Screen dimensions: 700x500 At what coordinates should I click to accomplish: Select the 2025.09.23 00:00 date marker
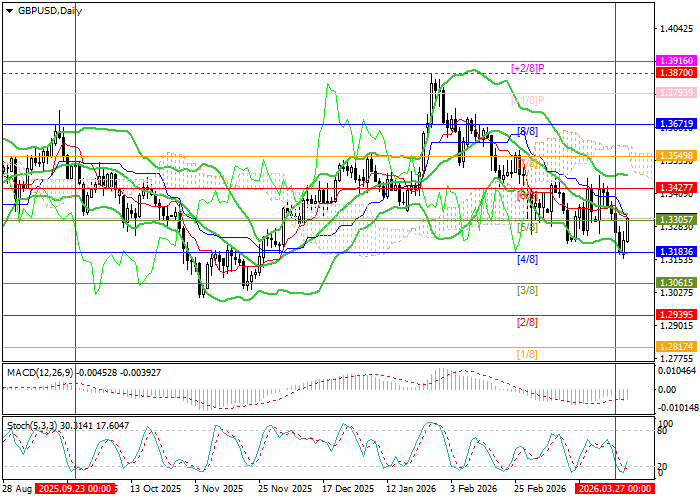[x=75, y=489]
